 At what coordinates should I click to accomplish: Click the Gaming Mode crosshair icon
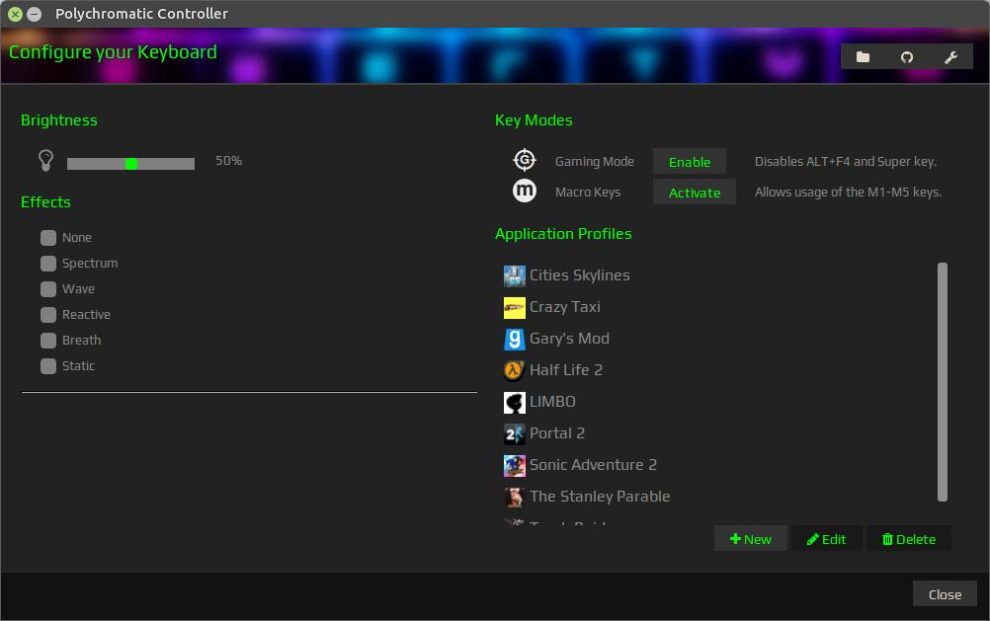pyautogui.click(x=525, y=161)
